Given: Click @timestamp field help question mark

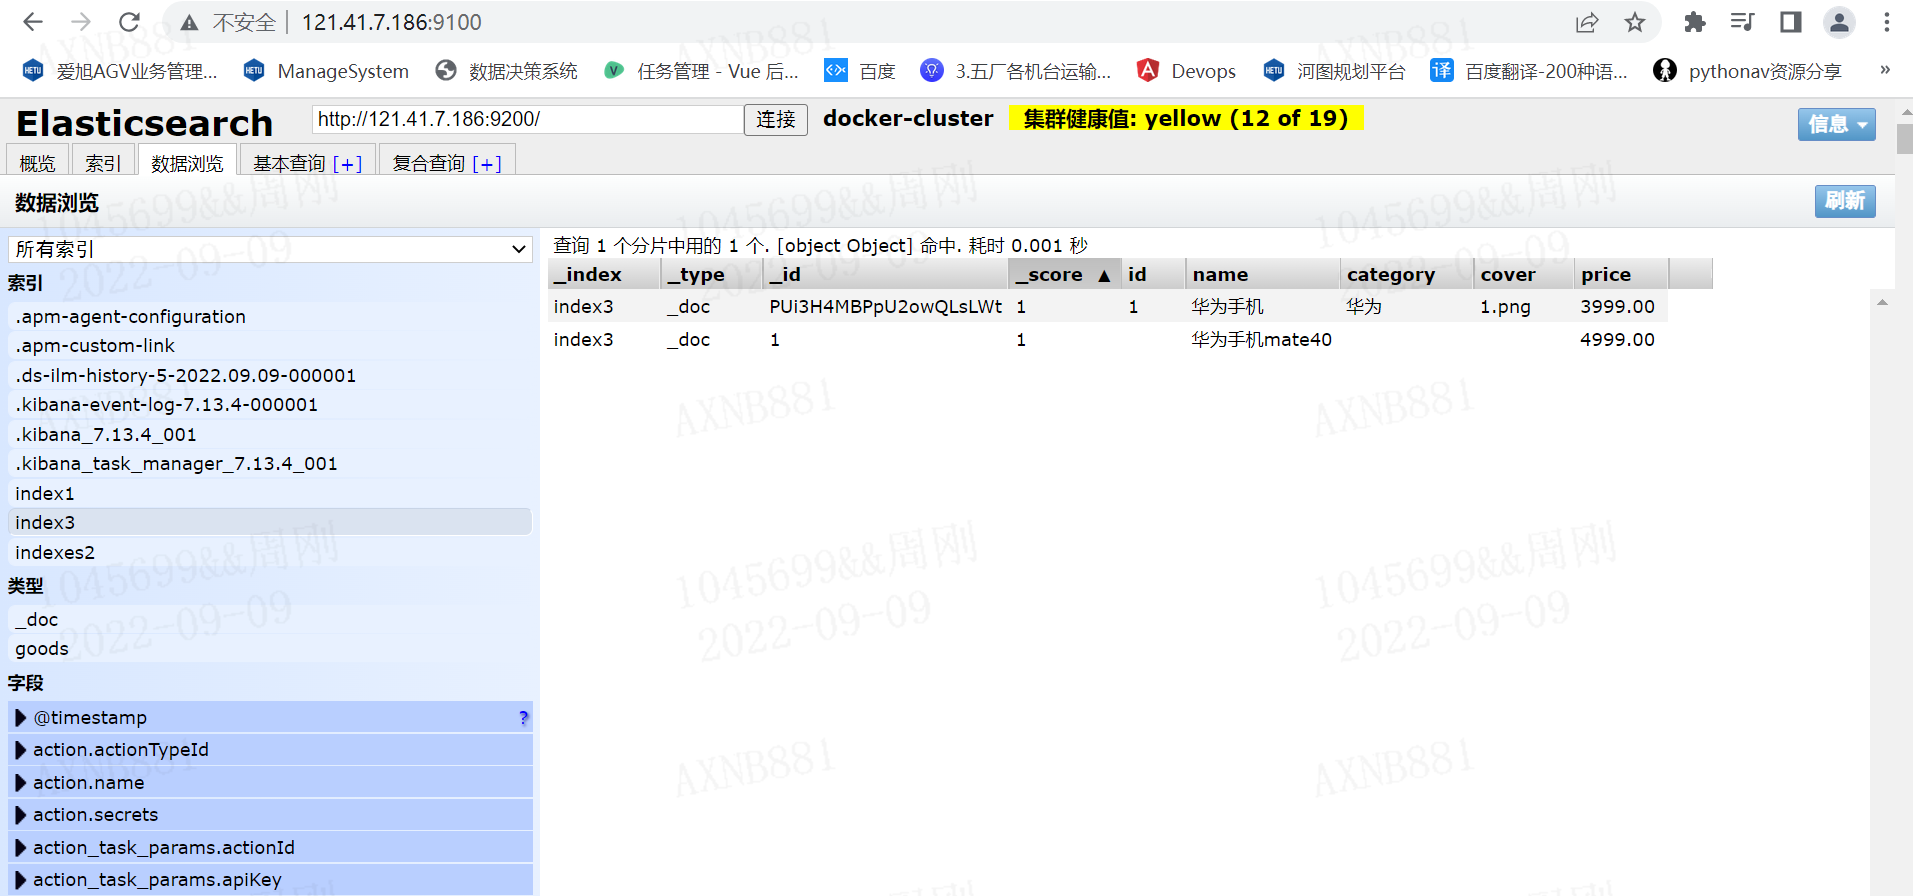Looking at the screenshot, I should [x=523, y=717].
